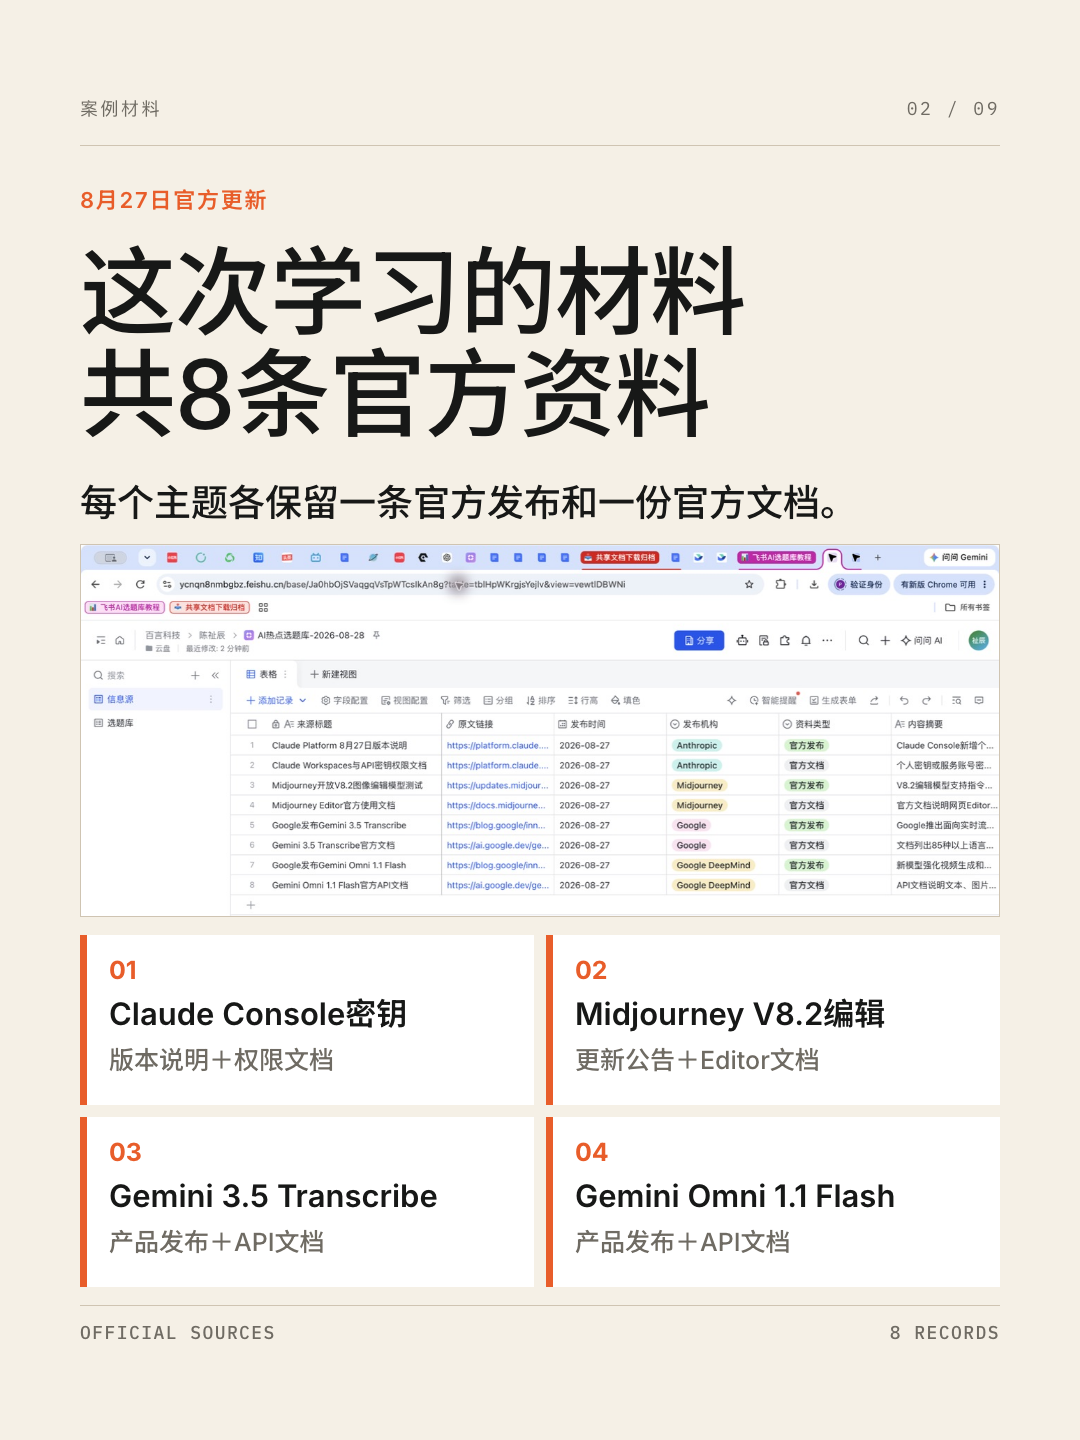Open the 行高 row height tool

click(x=583, y=700)
